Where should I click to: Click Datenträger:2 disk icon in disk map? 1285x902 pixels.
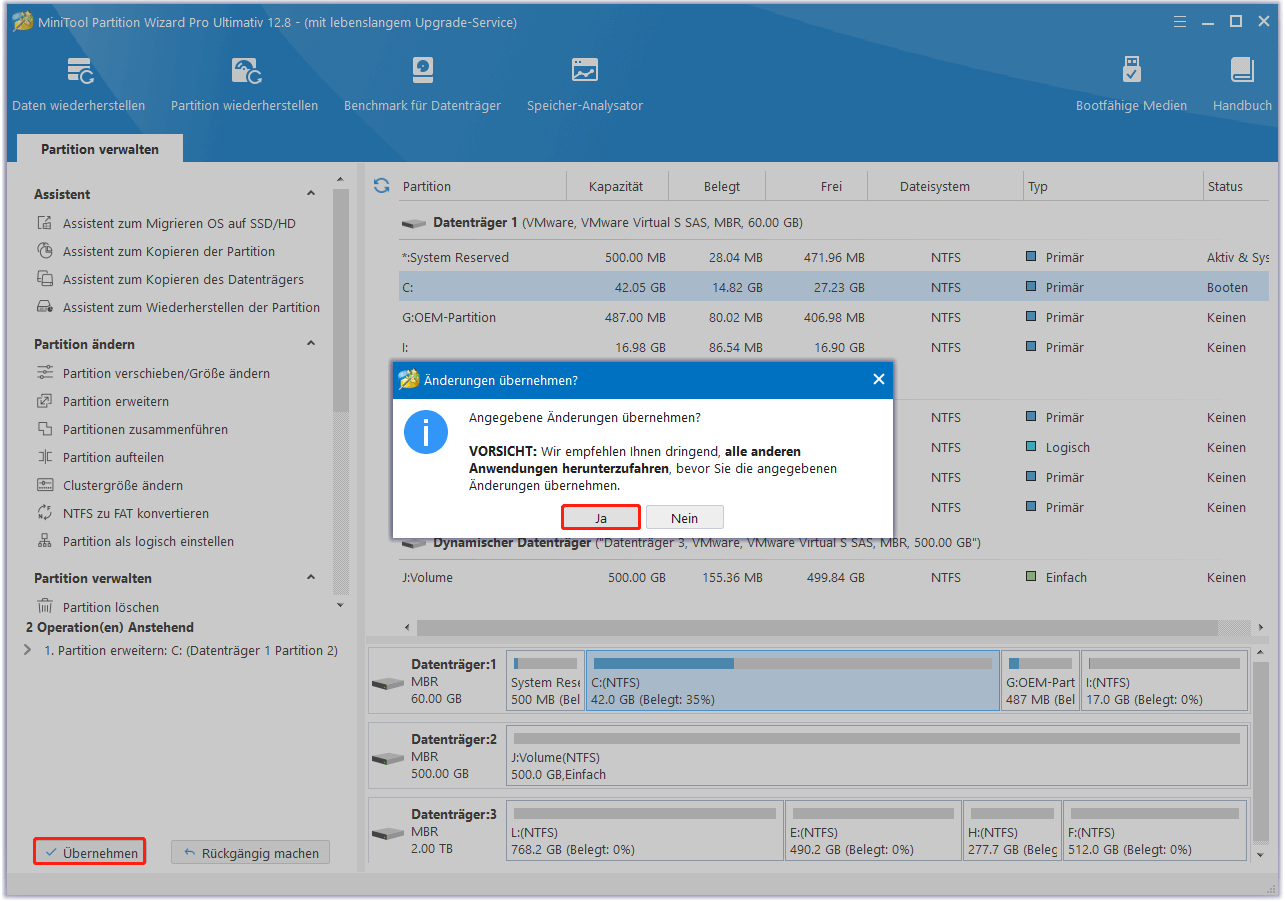[x=388, y=758]
